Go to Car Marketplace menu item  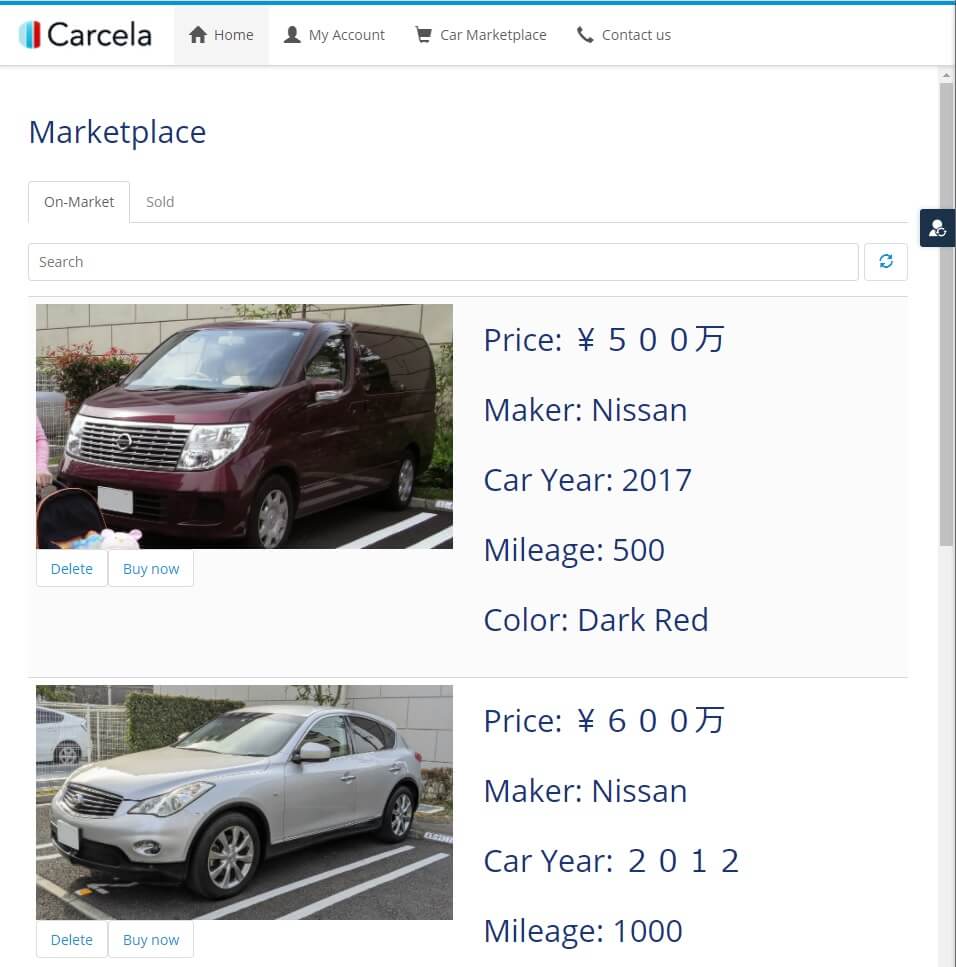click(x=480, y=35)
